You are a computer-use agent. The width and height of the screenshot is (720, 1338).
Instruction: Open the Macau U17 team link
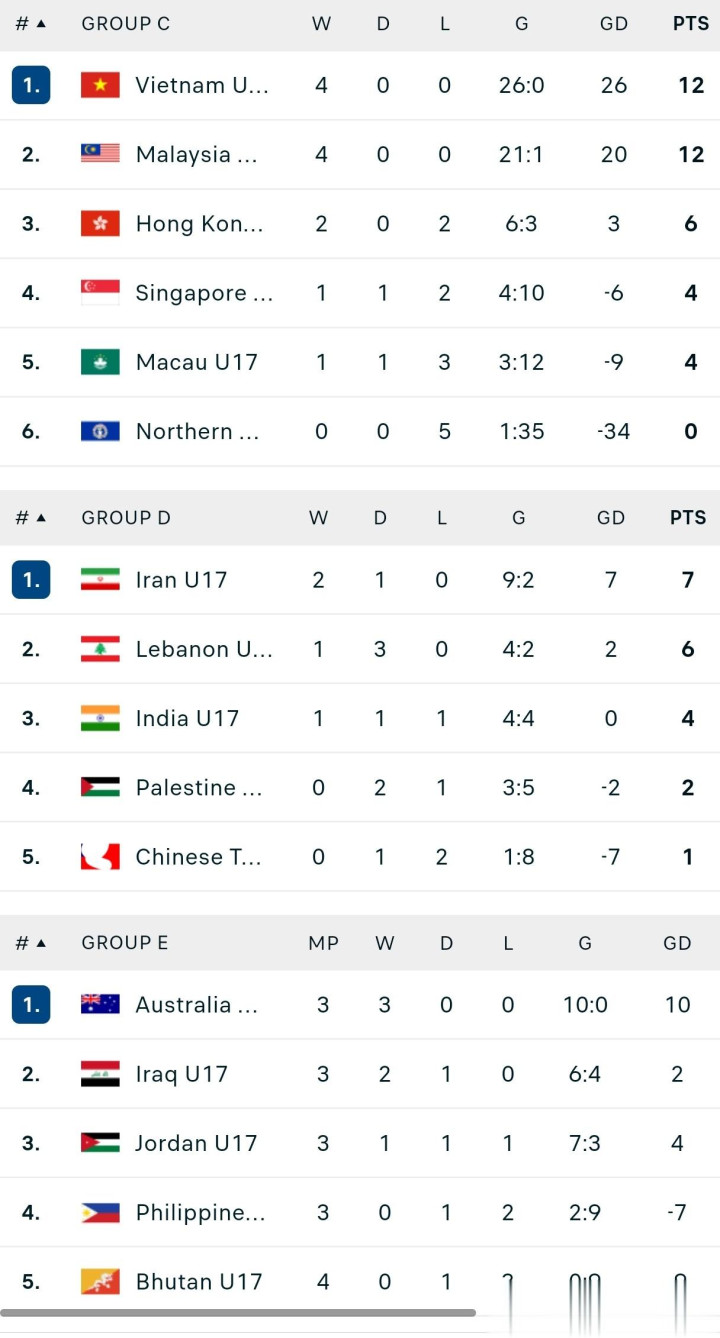(x=196, y=362)
